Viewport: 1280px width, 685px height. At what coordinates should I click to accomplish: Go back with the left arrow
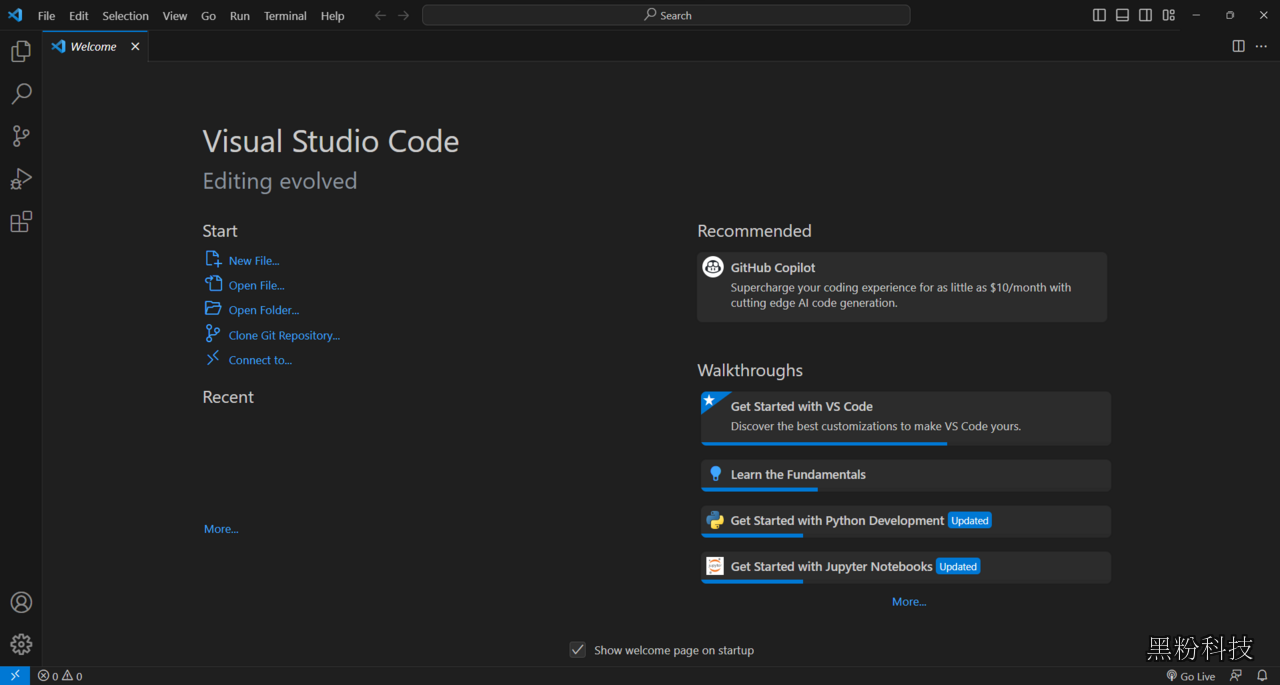pos(380,15)
